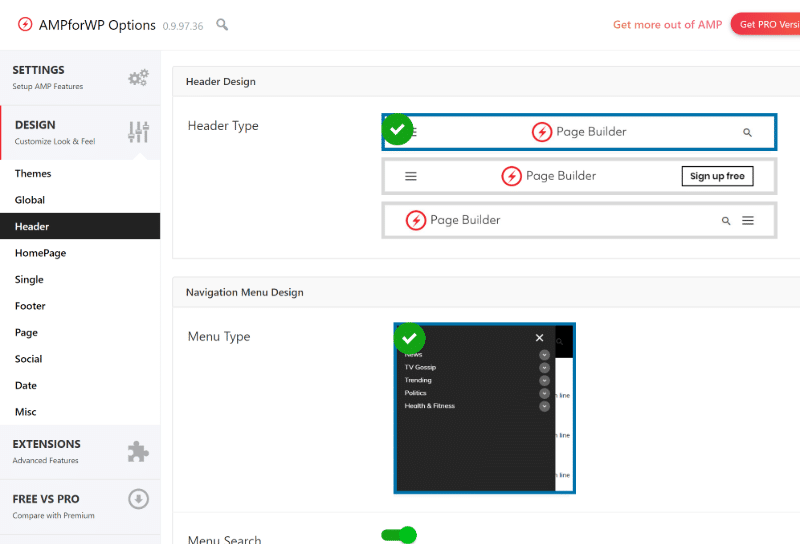Expand TV Gossip chevron in menu preview
800x544 pixels.
pos(544,367)
